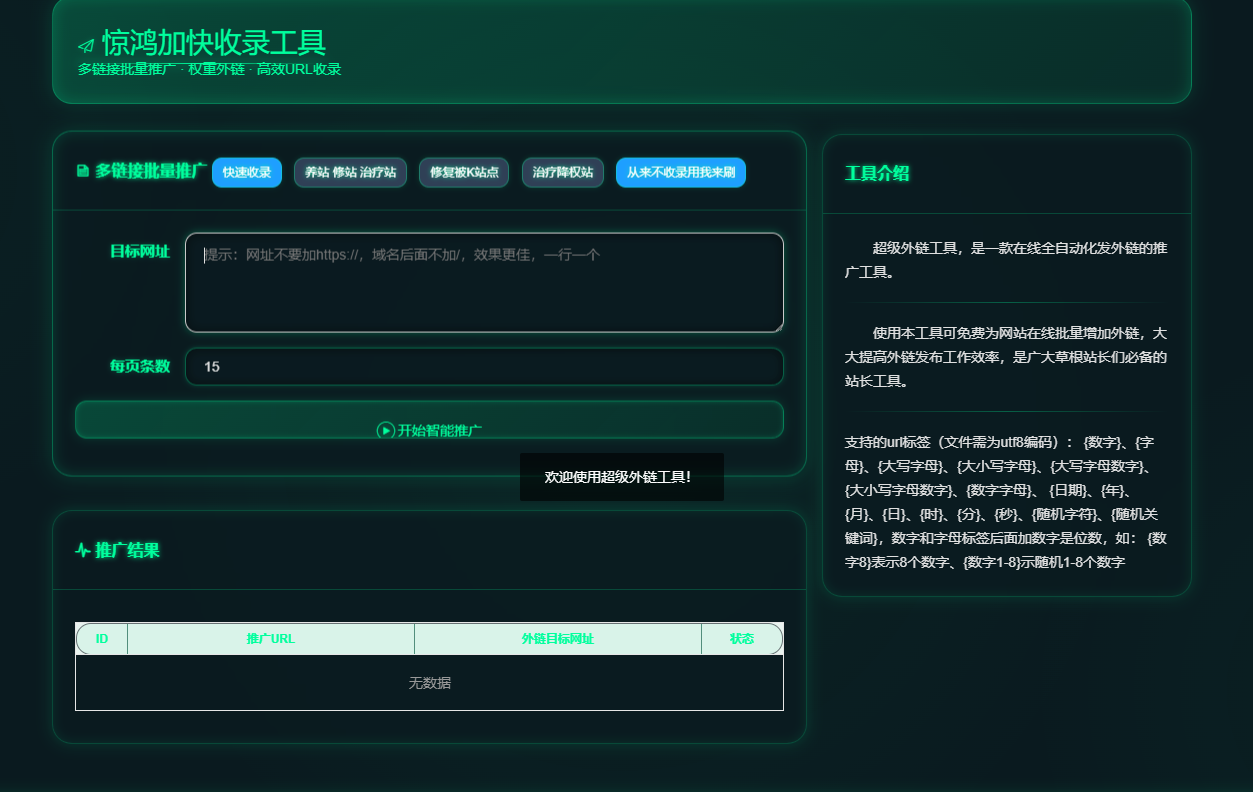The height and width of the screenshot is (792, 1253).
Task: Click the paragraph about 支持的url标签
Action: 1006,502
